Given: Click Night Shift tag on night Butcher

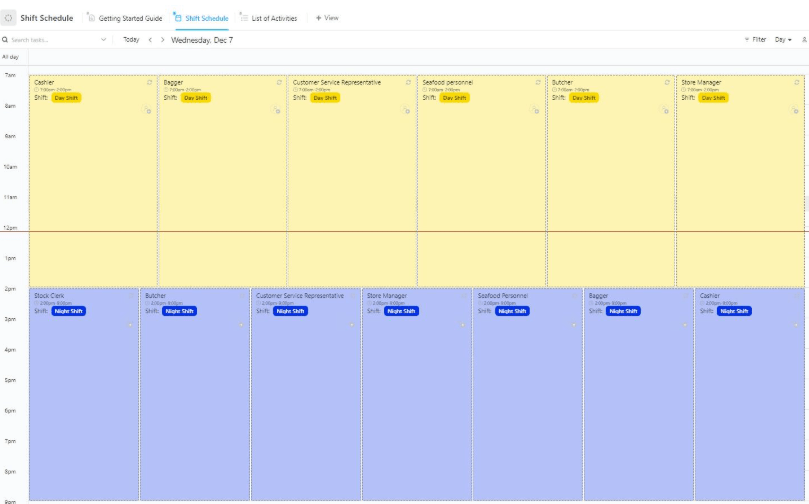Looking at the screenshot, I should [180, 311].
